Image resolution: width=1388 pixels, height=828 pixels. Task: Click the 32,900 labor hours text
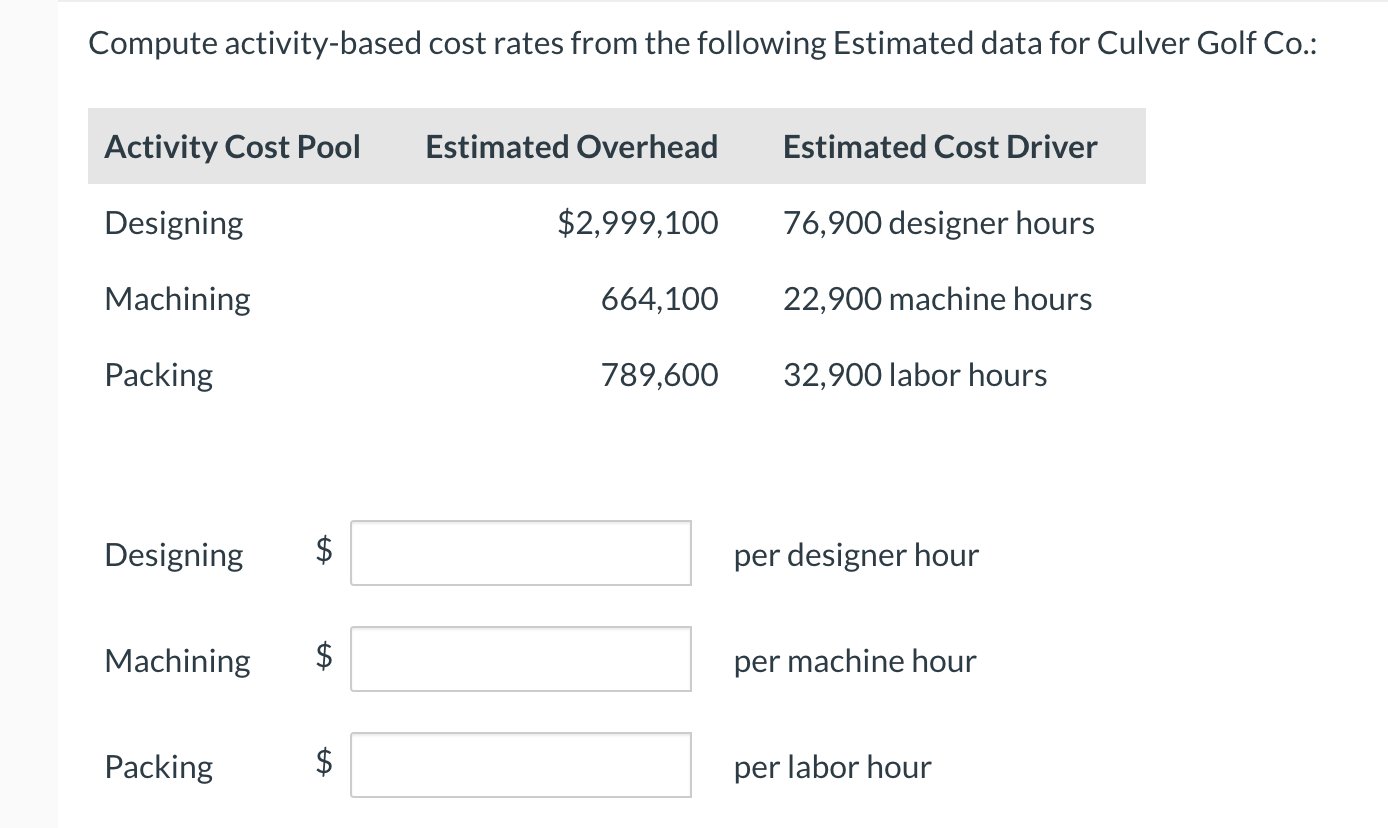[x=915, y=374]
